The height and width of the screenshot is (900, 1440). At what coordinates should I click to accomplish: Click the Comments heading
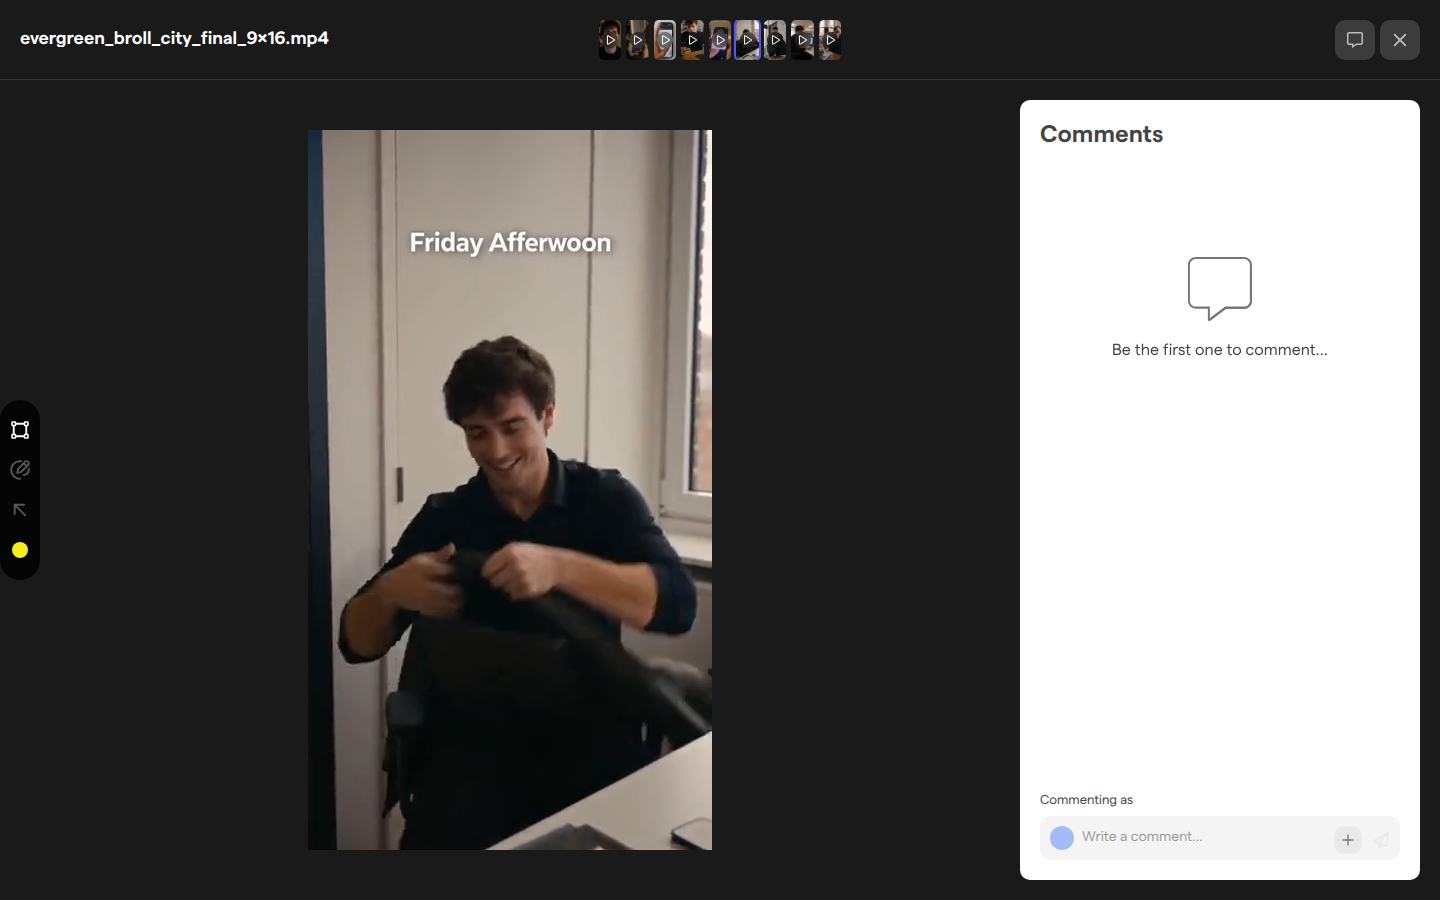pos(1101,134)
